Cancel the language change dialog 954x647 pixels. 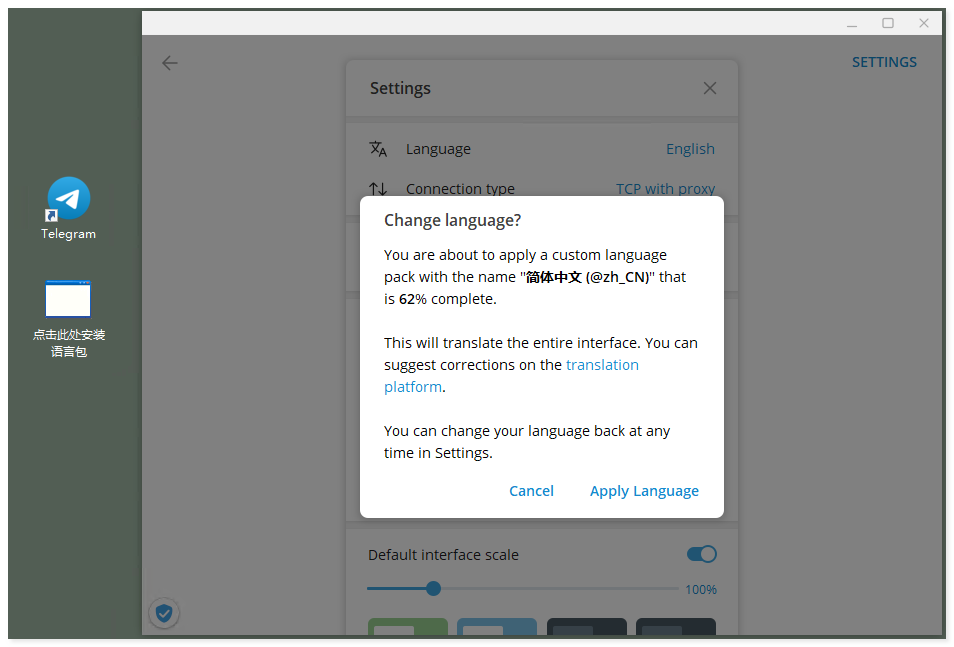click(x=531, y=491)
